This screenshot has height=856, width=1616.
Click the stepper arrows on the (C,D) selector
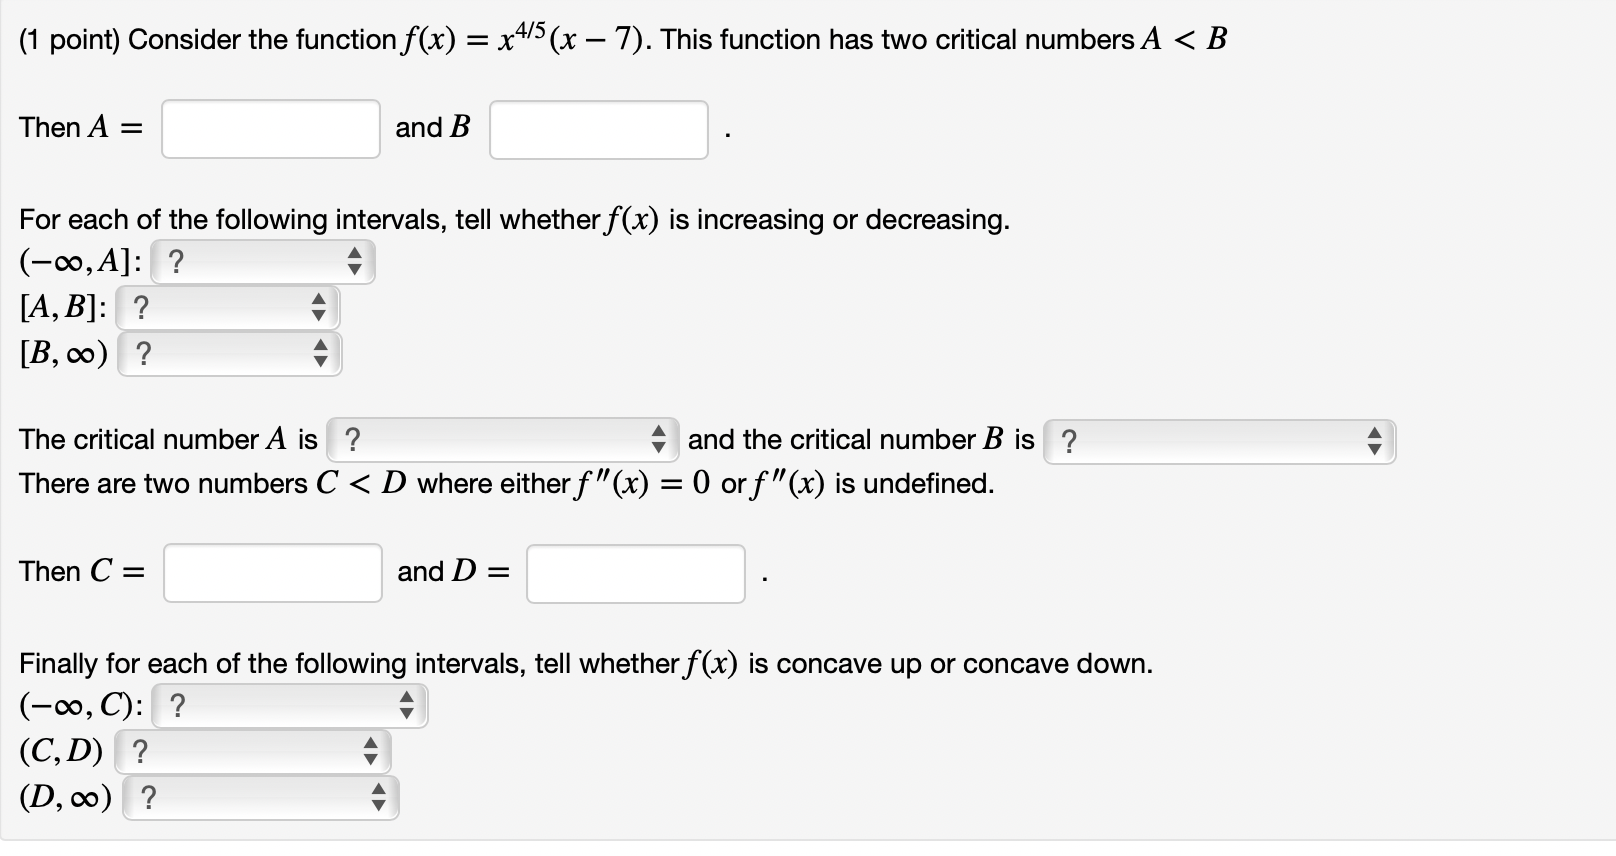point(371,751)
